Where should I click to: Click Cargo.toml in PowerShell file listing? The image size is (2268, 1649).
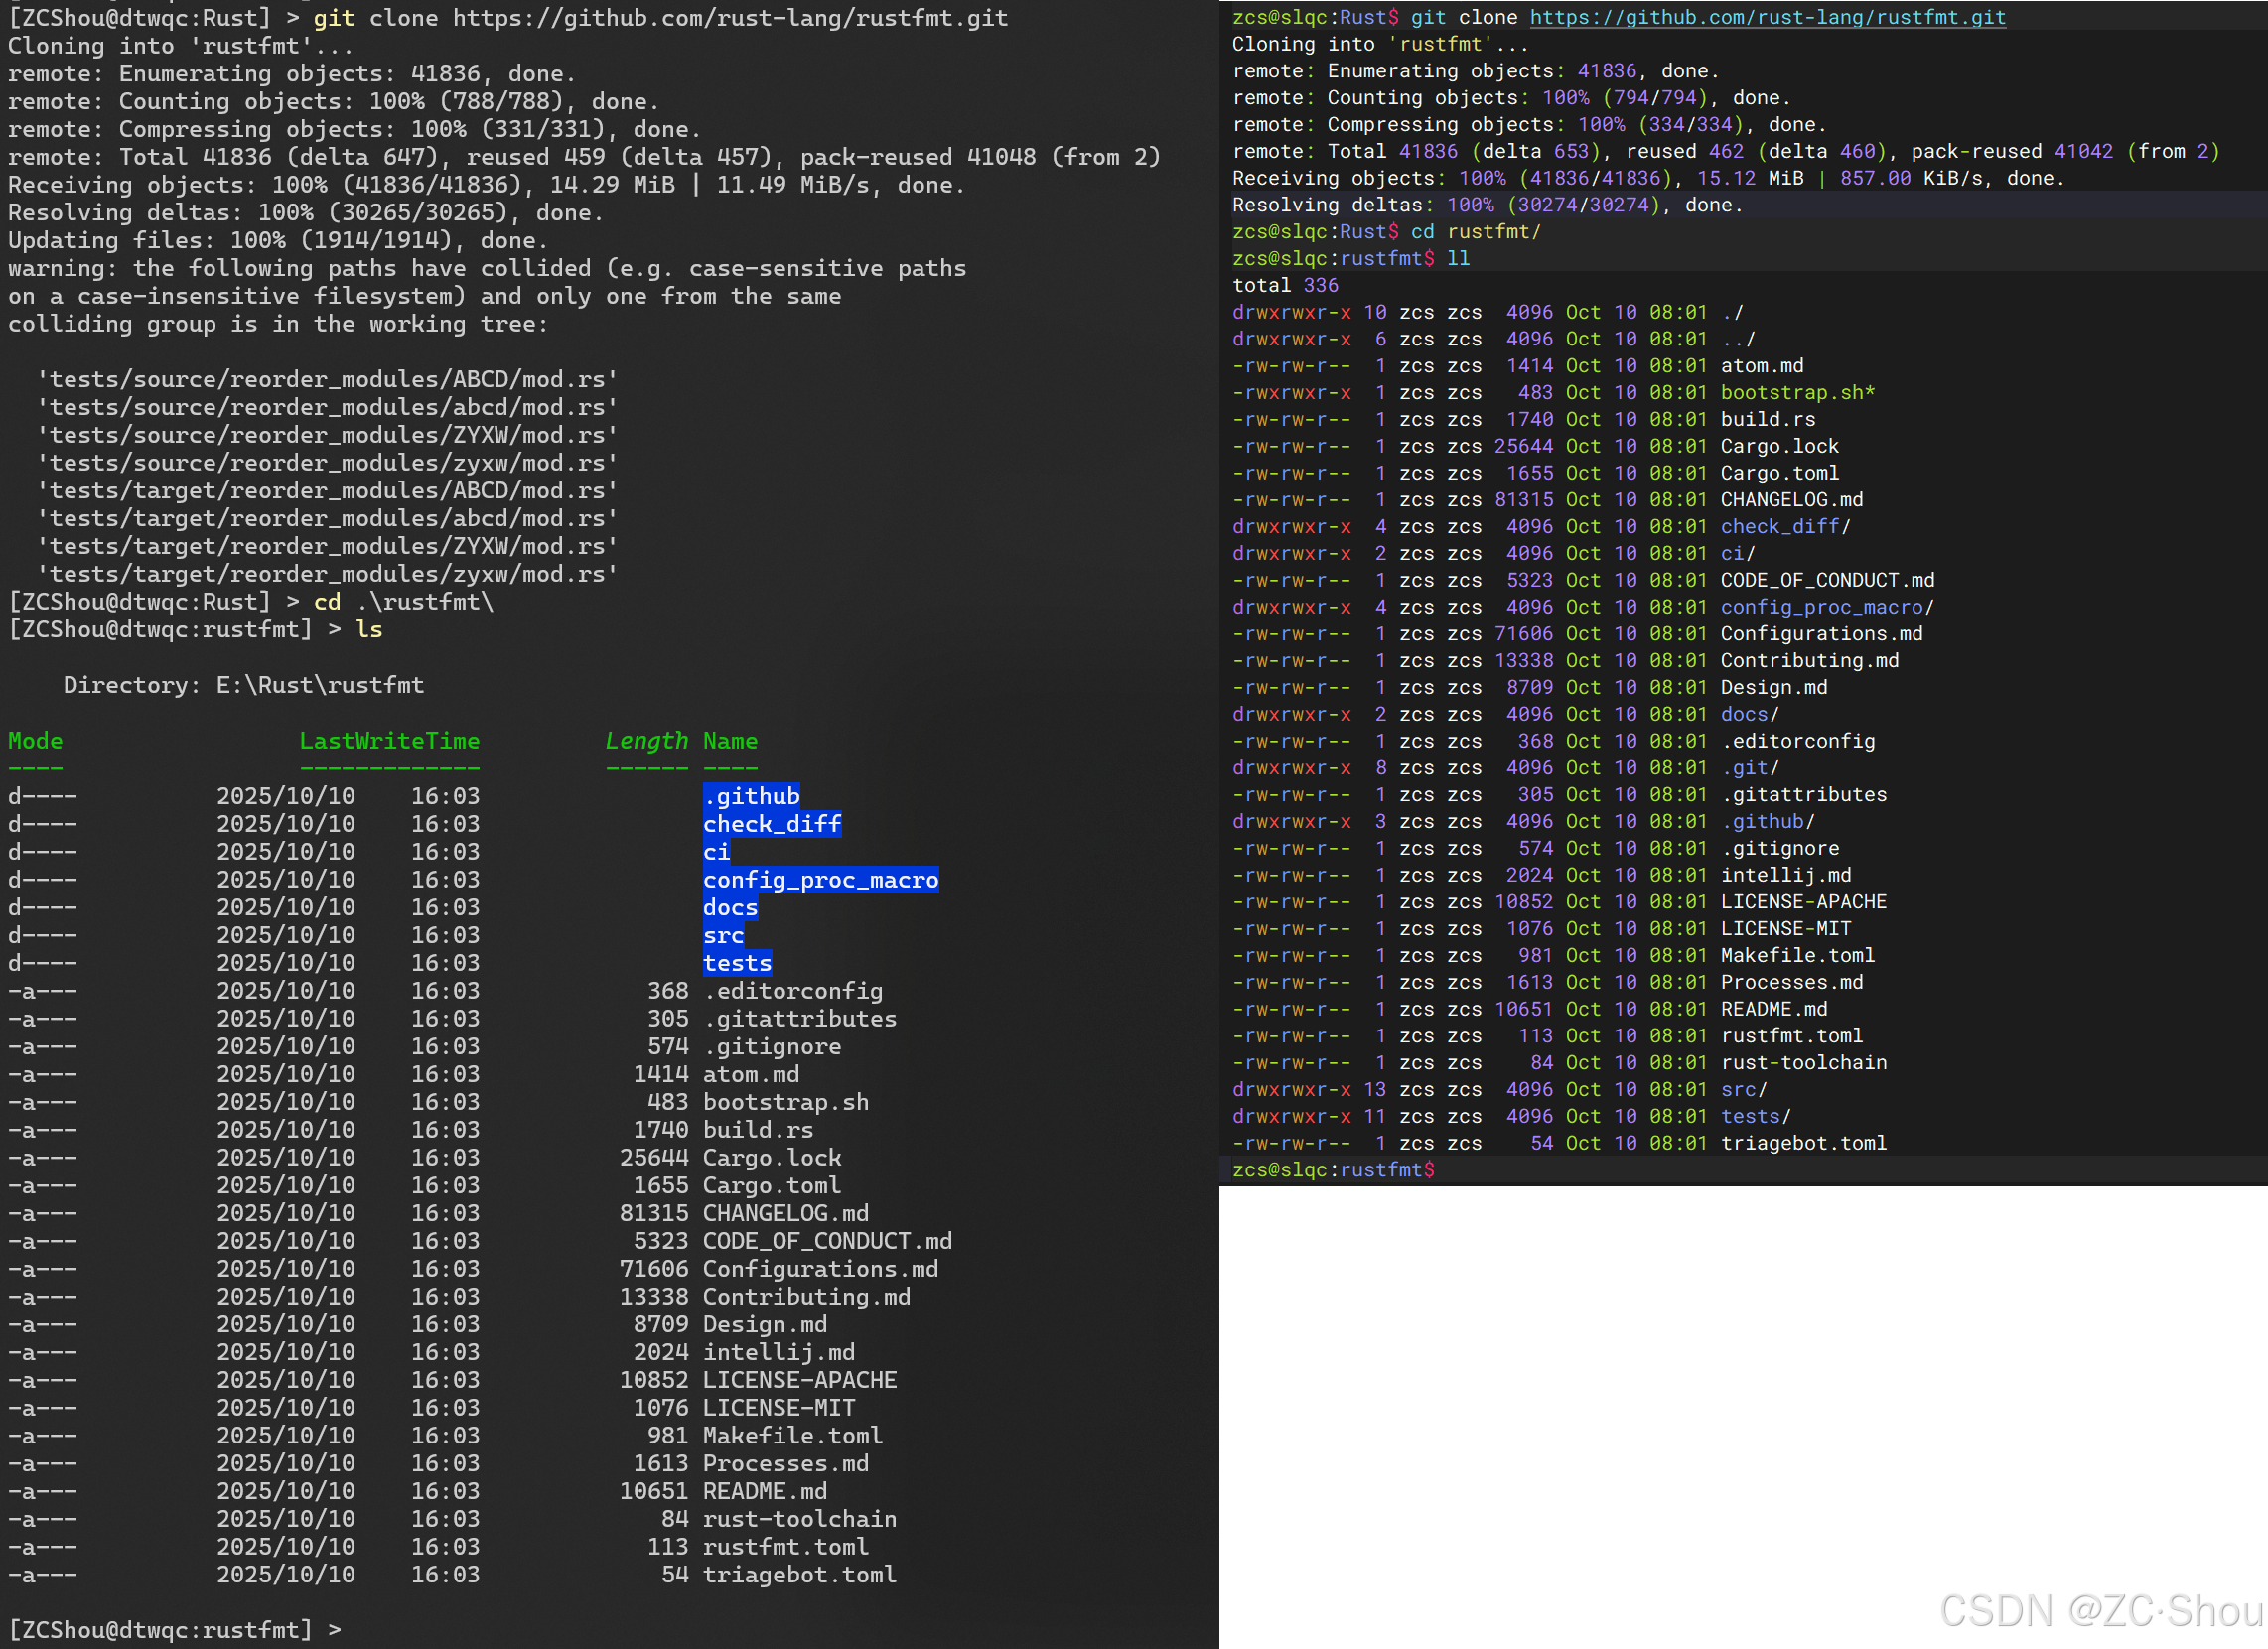771,1185
